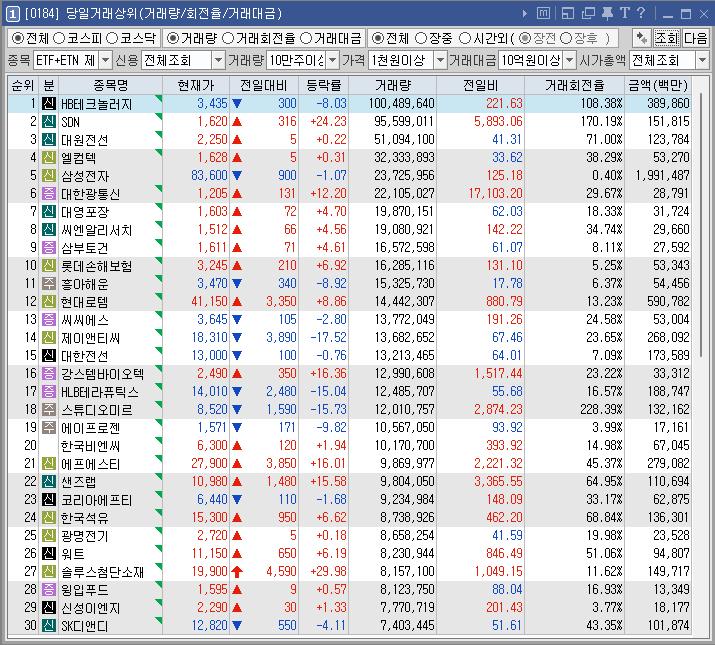Open the HLB테라퓨틱스 stock row
The width and height of the screenshot is (715, 645).
coord(349,391)
